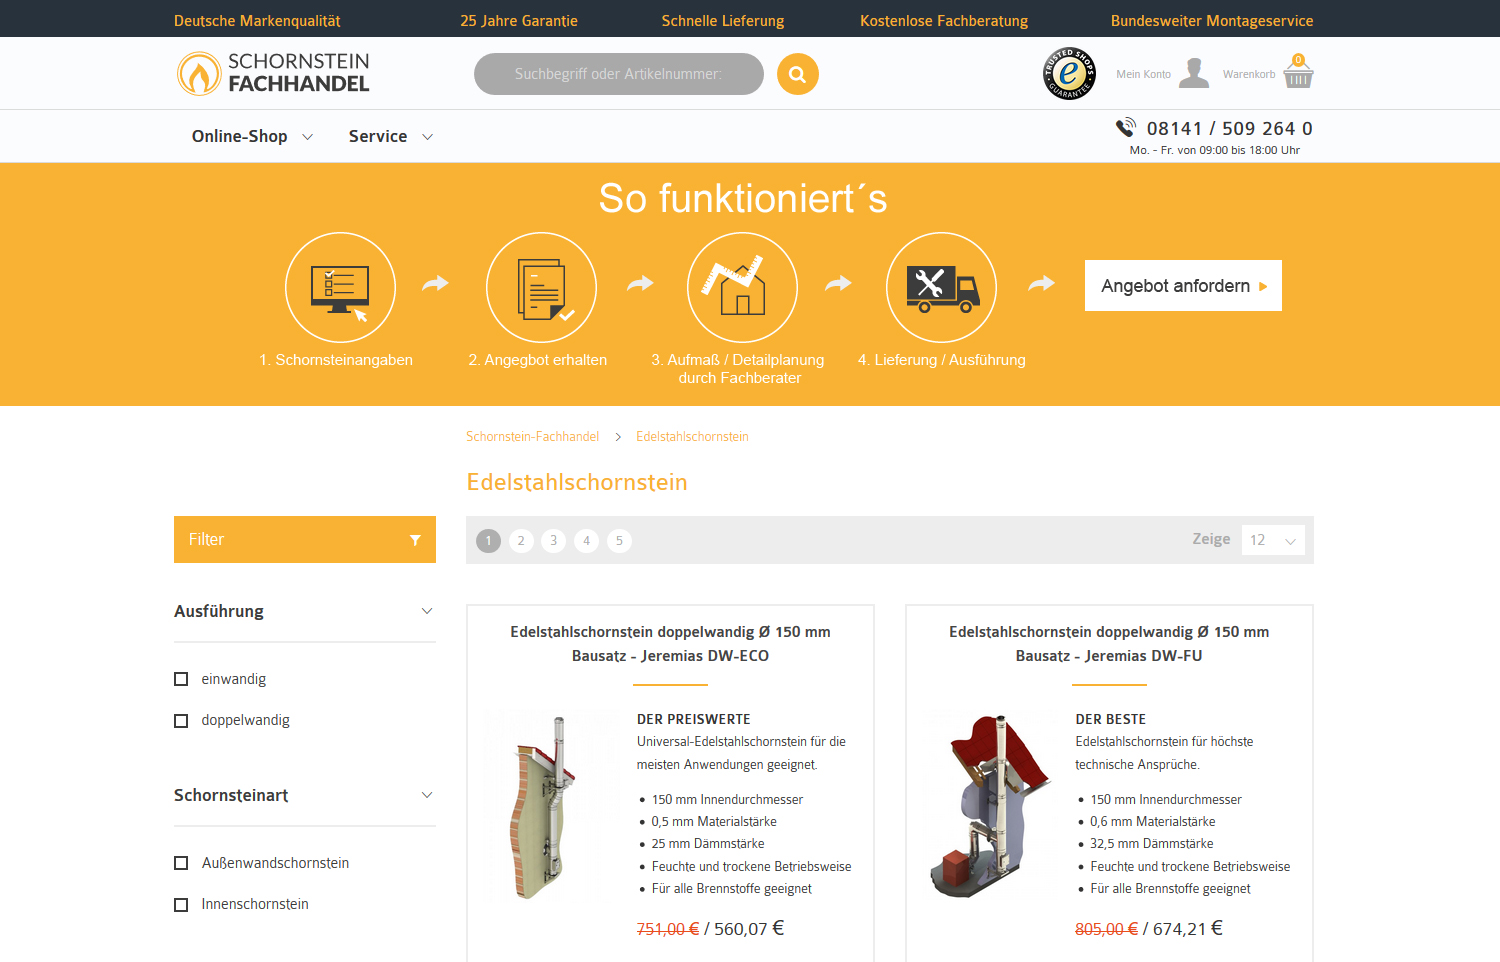Viewport: 1500px width, 962px height.
Task: Open the Zeige 12 dropdown
Action: pos(1272,539)
